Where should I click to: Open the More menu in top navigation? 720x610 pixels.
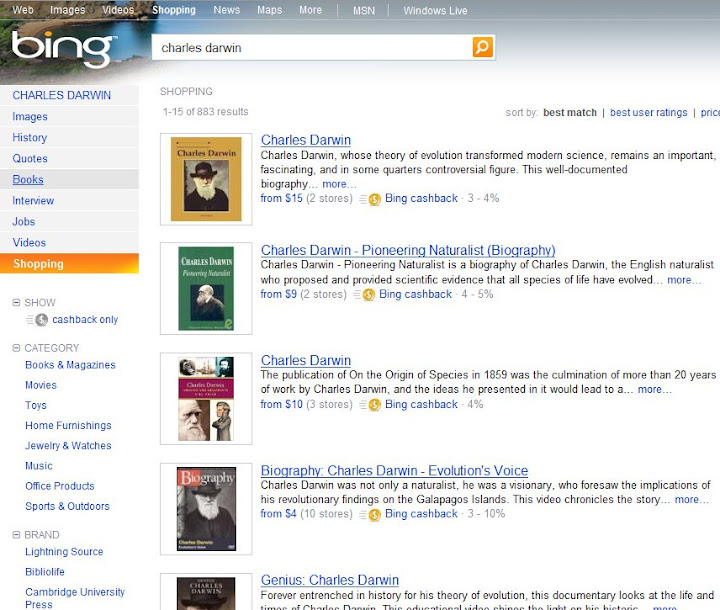[x=310, y=10]
